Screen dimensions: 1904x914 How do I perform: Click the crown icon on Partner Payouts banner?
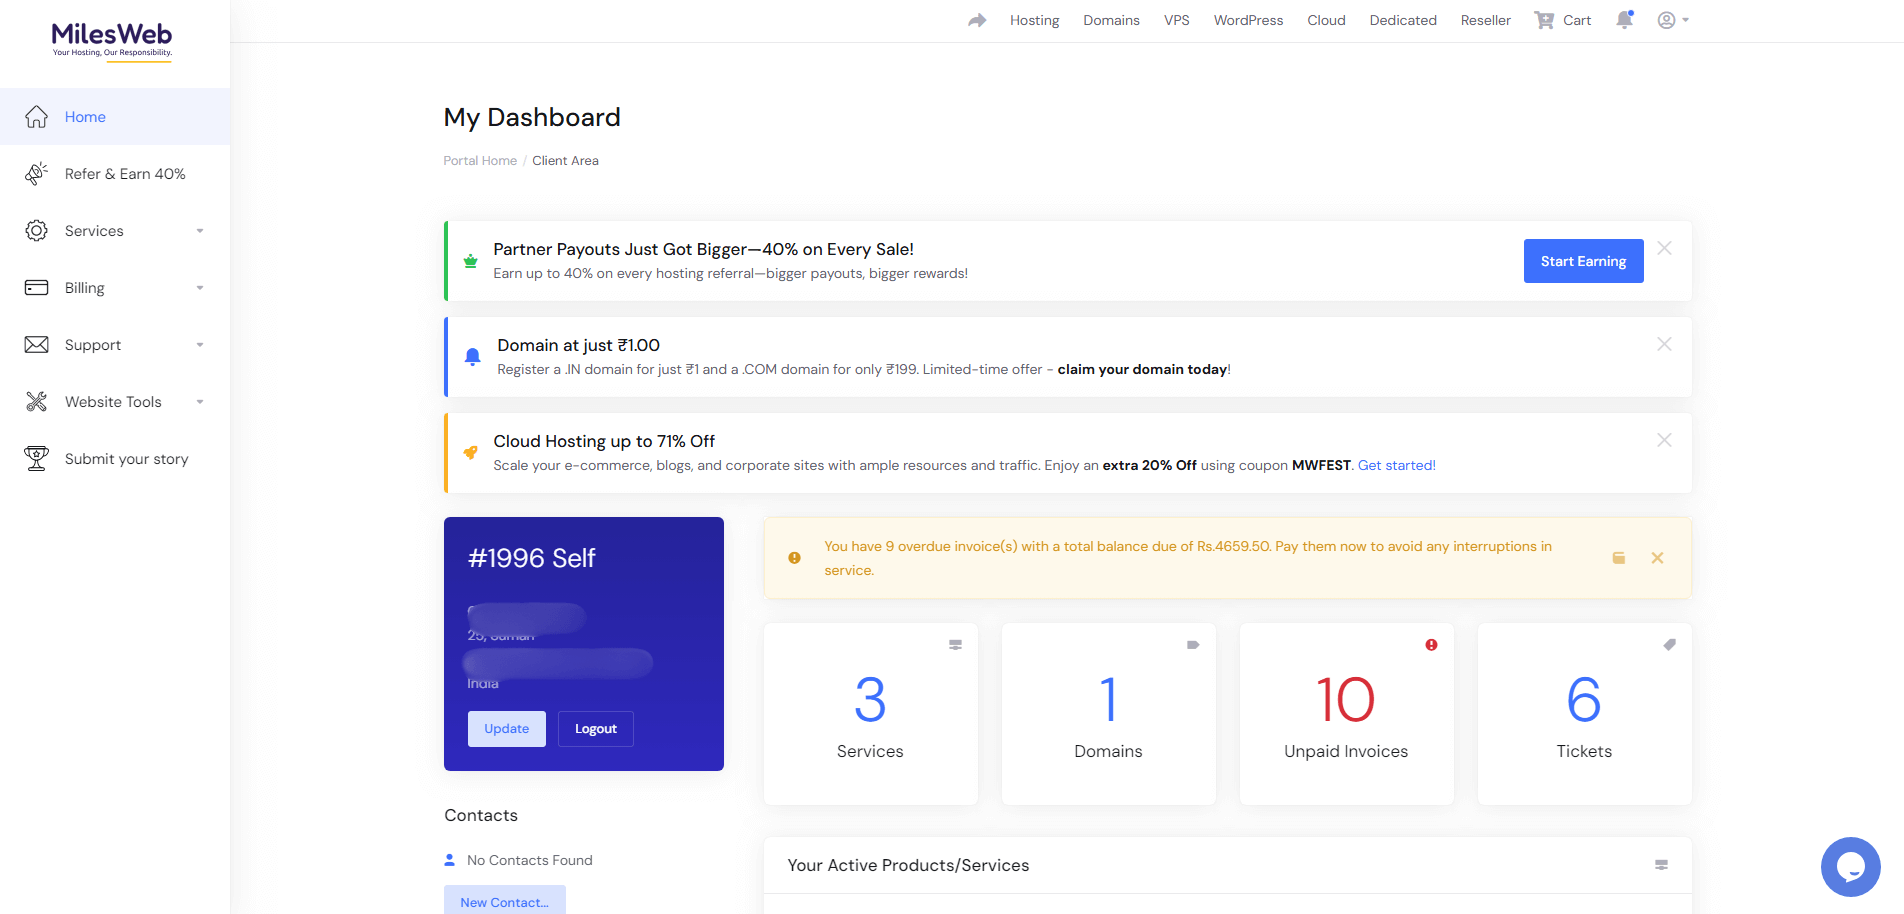470,261
